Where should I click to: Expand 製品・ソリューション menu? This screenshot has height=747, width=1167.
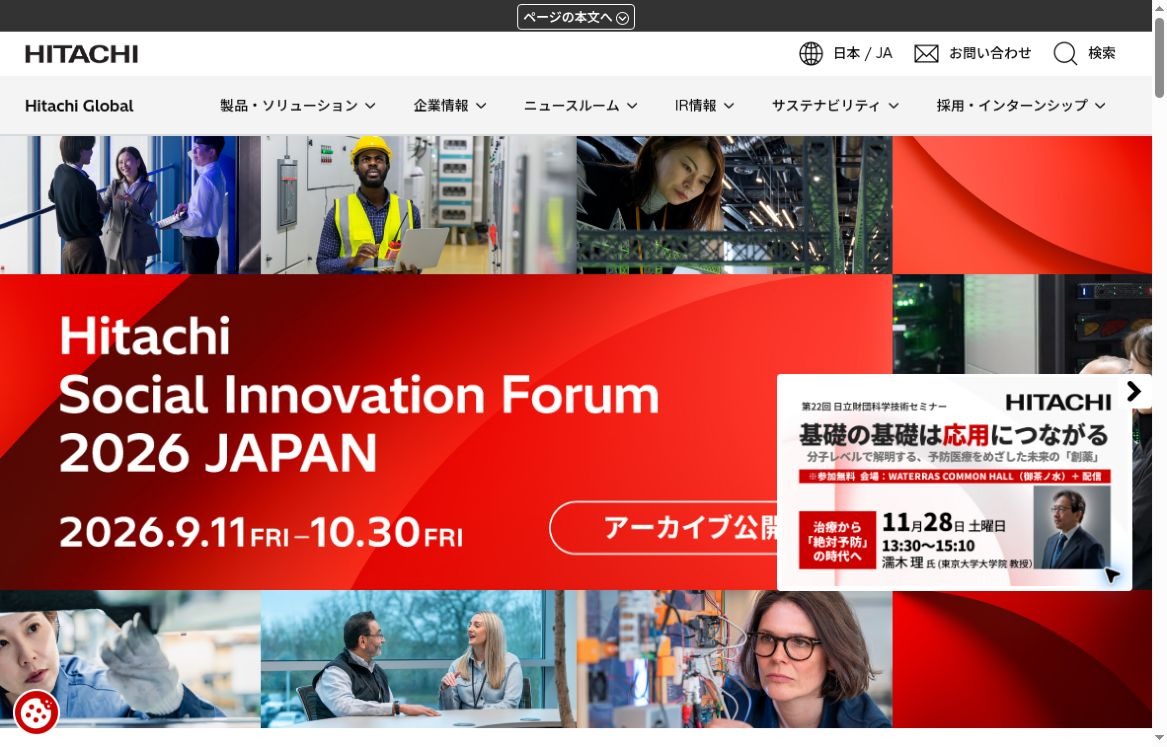297,106
